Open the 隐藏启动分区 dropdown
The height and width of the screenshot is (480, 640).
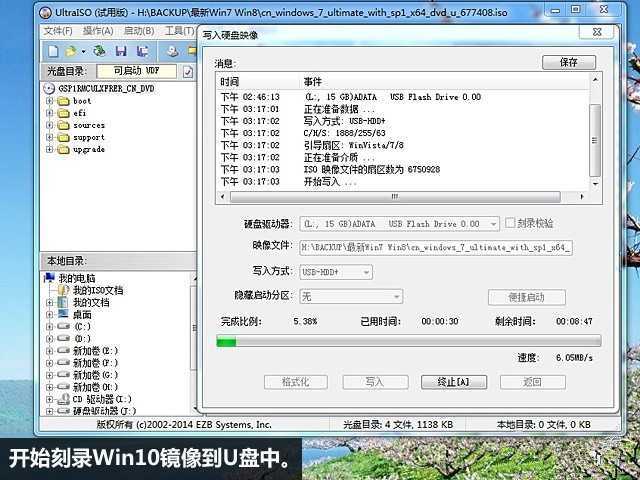pyautogui.click(x=396, y=297)
